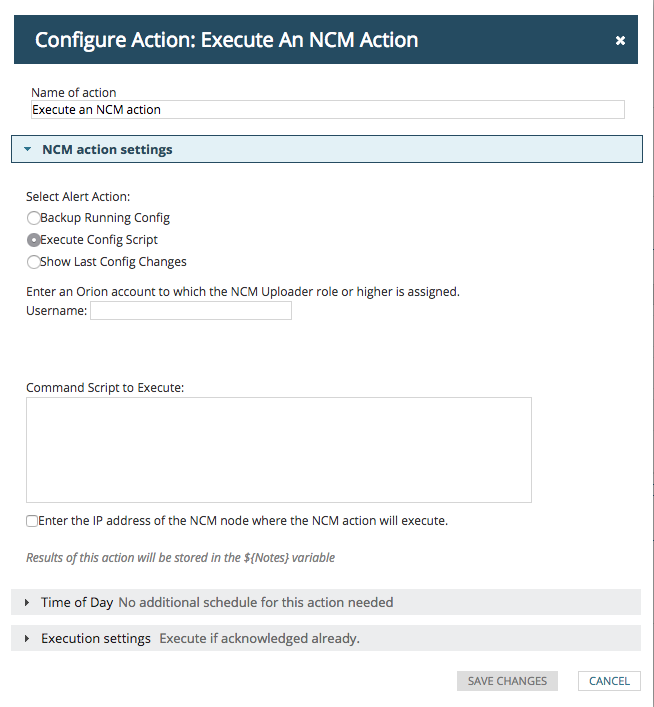Click the NCM action settings collapse triangle
This screenshot has width=654, height=707.
[x=28, y=150]
